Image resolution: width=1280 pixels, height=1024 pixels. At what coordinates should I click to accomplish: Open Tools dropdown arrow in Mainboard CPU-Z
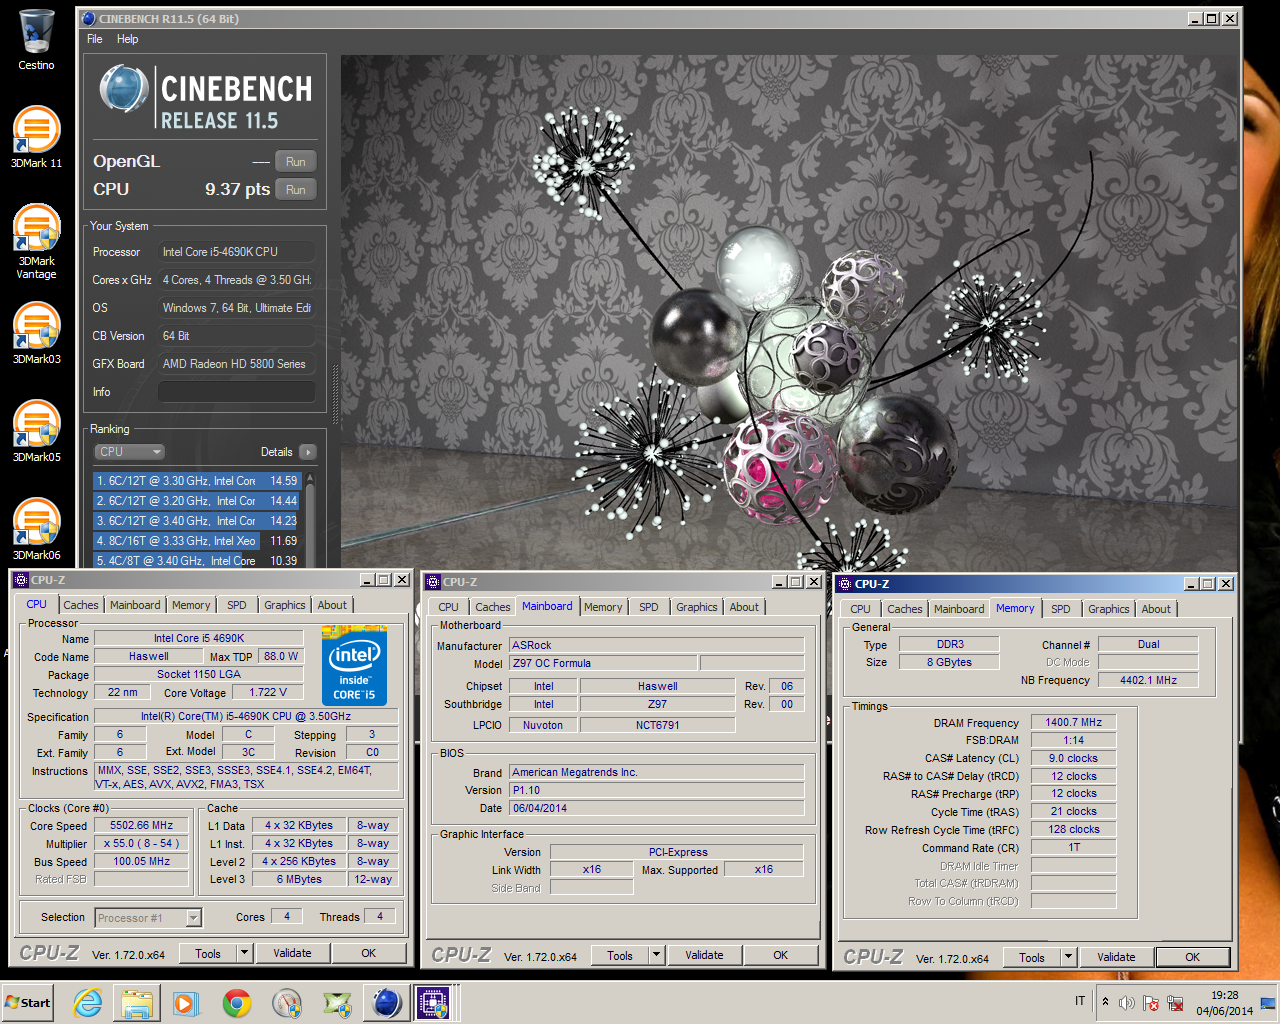pos(656,955)
